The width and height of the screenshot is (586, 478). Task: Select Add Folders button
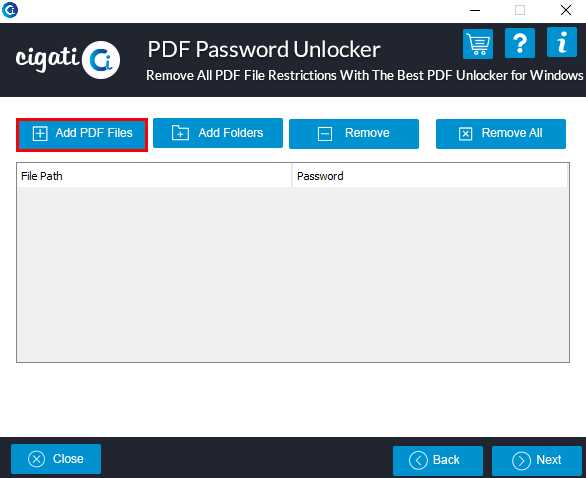(218, 133)
